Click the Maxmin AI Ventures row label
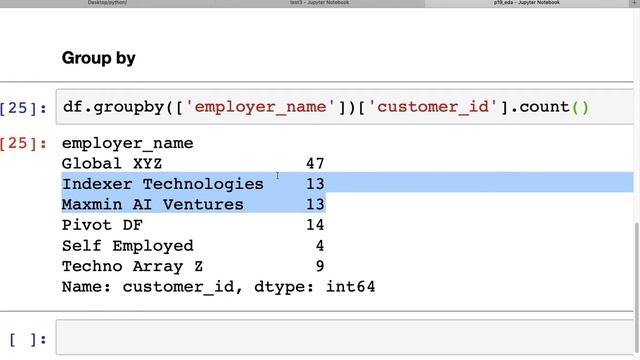Screen dimensions: 640x360 pyautogui.click(x=153, y=204)
